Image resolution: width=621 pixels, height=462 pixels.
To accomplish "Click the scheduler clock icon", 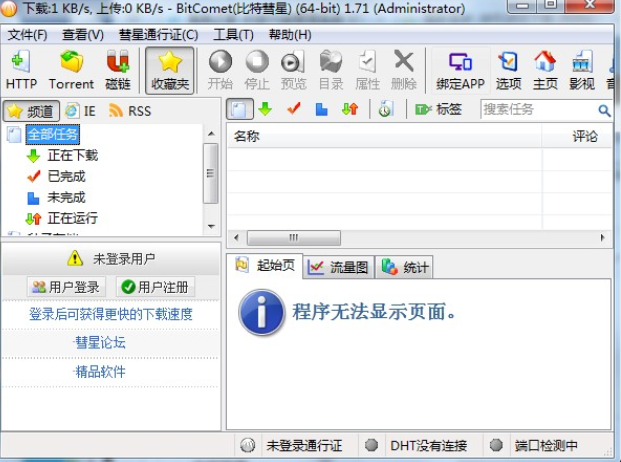I will point(385,109).
